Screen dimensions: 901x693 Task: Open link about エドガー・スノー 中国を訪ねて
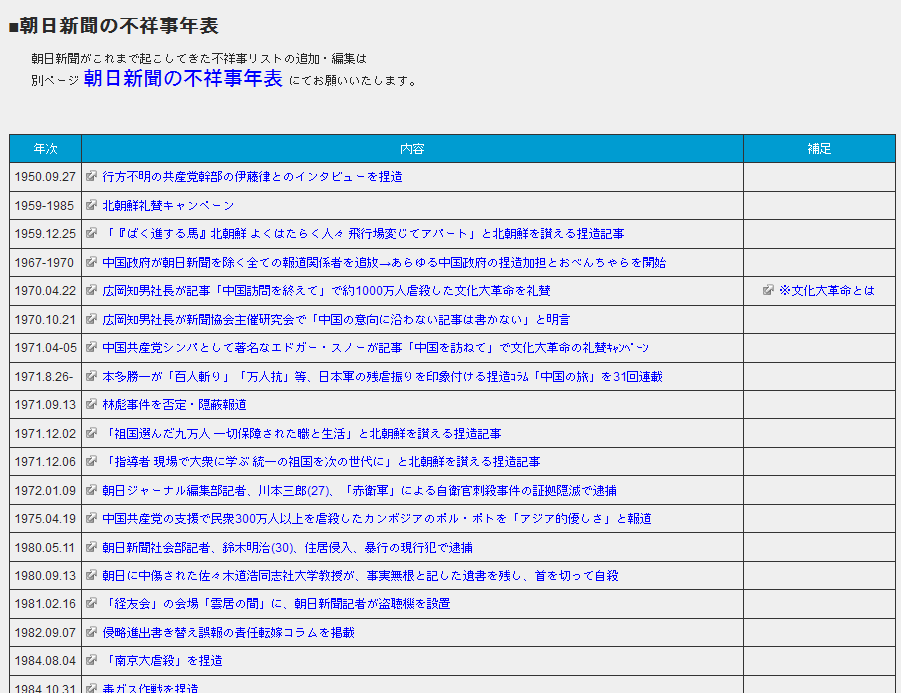coord(375,348)
